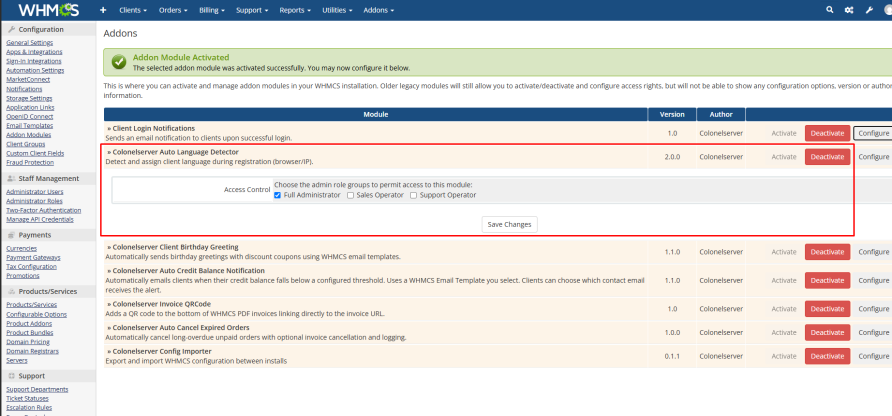
Task: Click the Payments section icon
Action: (x=11, y=234)
